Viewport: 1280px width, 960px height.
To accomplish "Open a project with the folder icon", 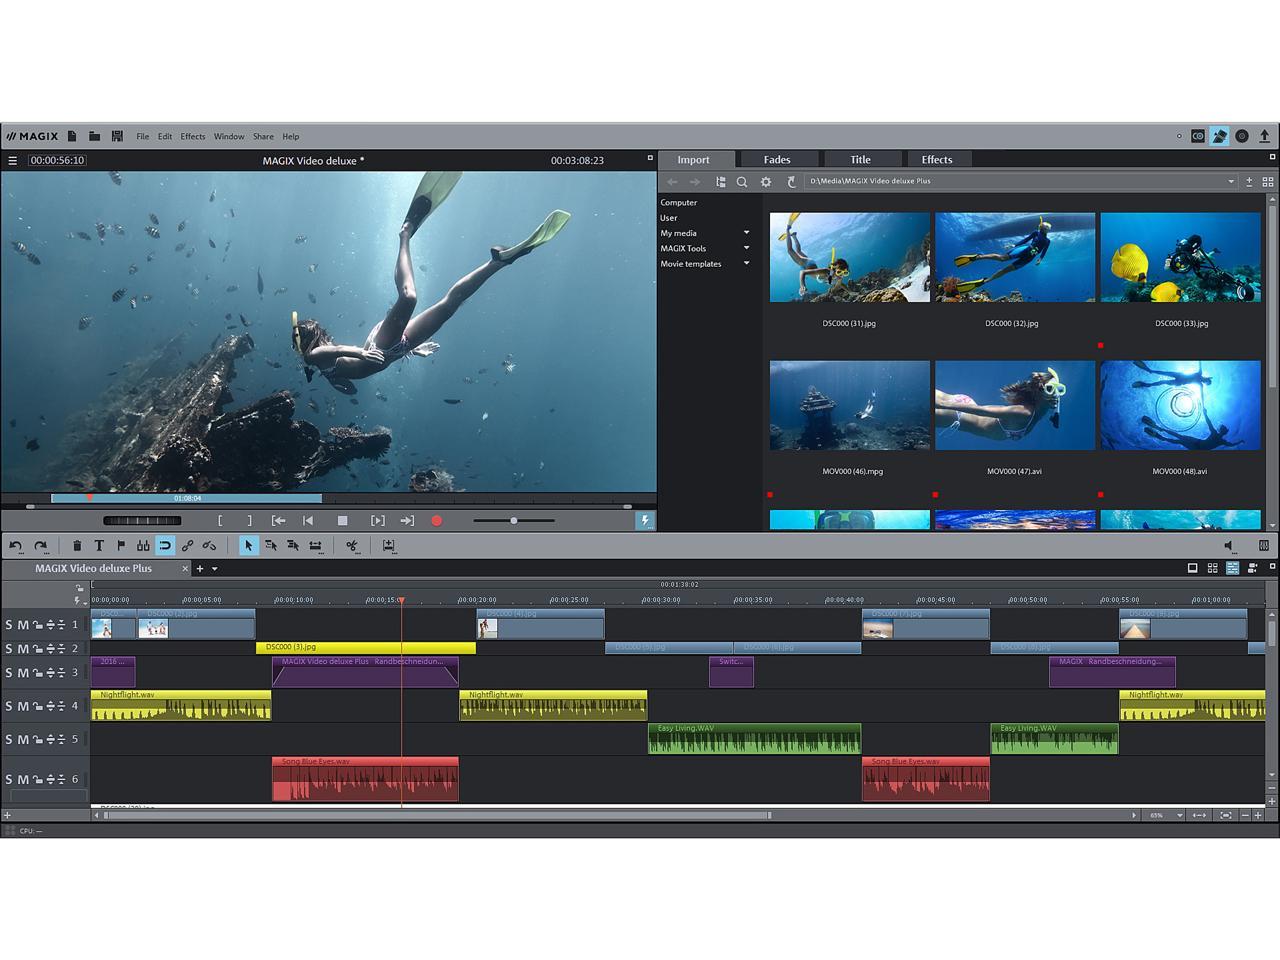I will (94, 136).
